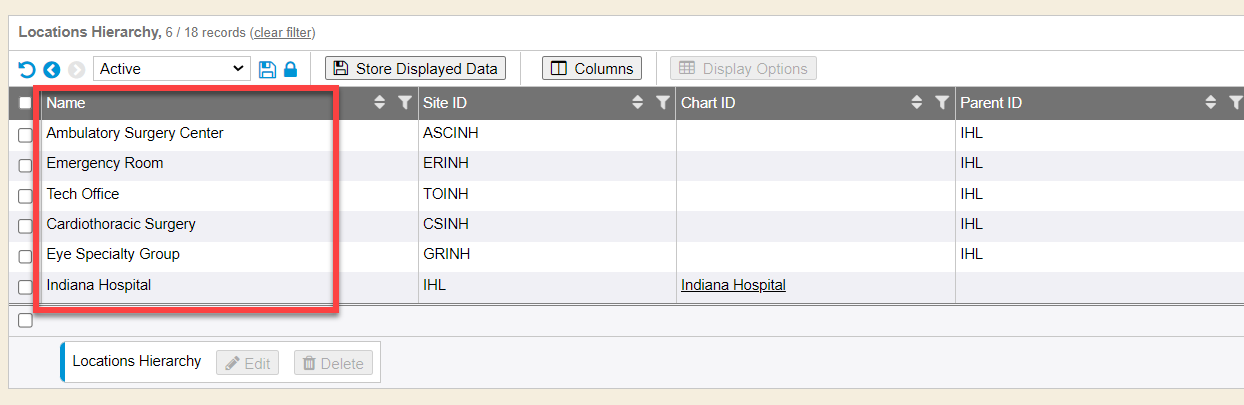Sort by Chart ID column arrows
Viewport: 1244px width, 405px height.
pos(917,102)
